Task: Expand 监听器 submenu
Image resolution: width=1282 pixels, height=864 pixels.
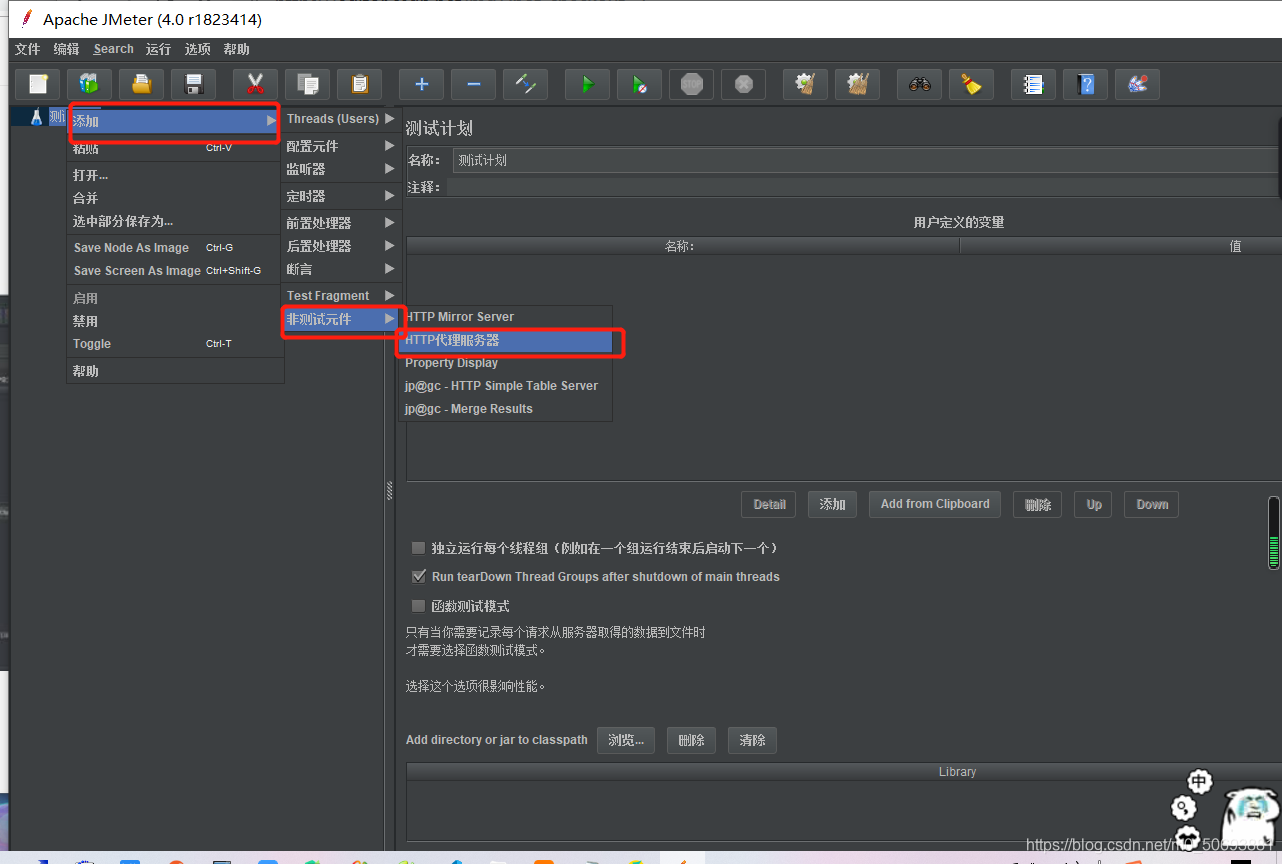Action: [340, 169]
